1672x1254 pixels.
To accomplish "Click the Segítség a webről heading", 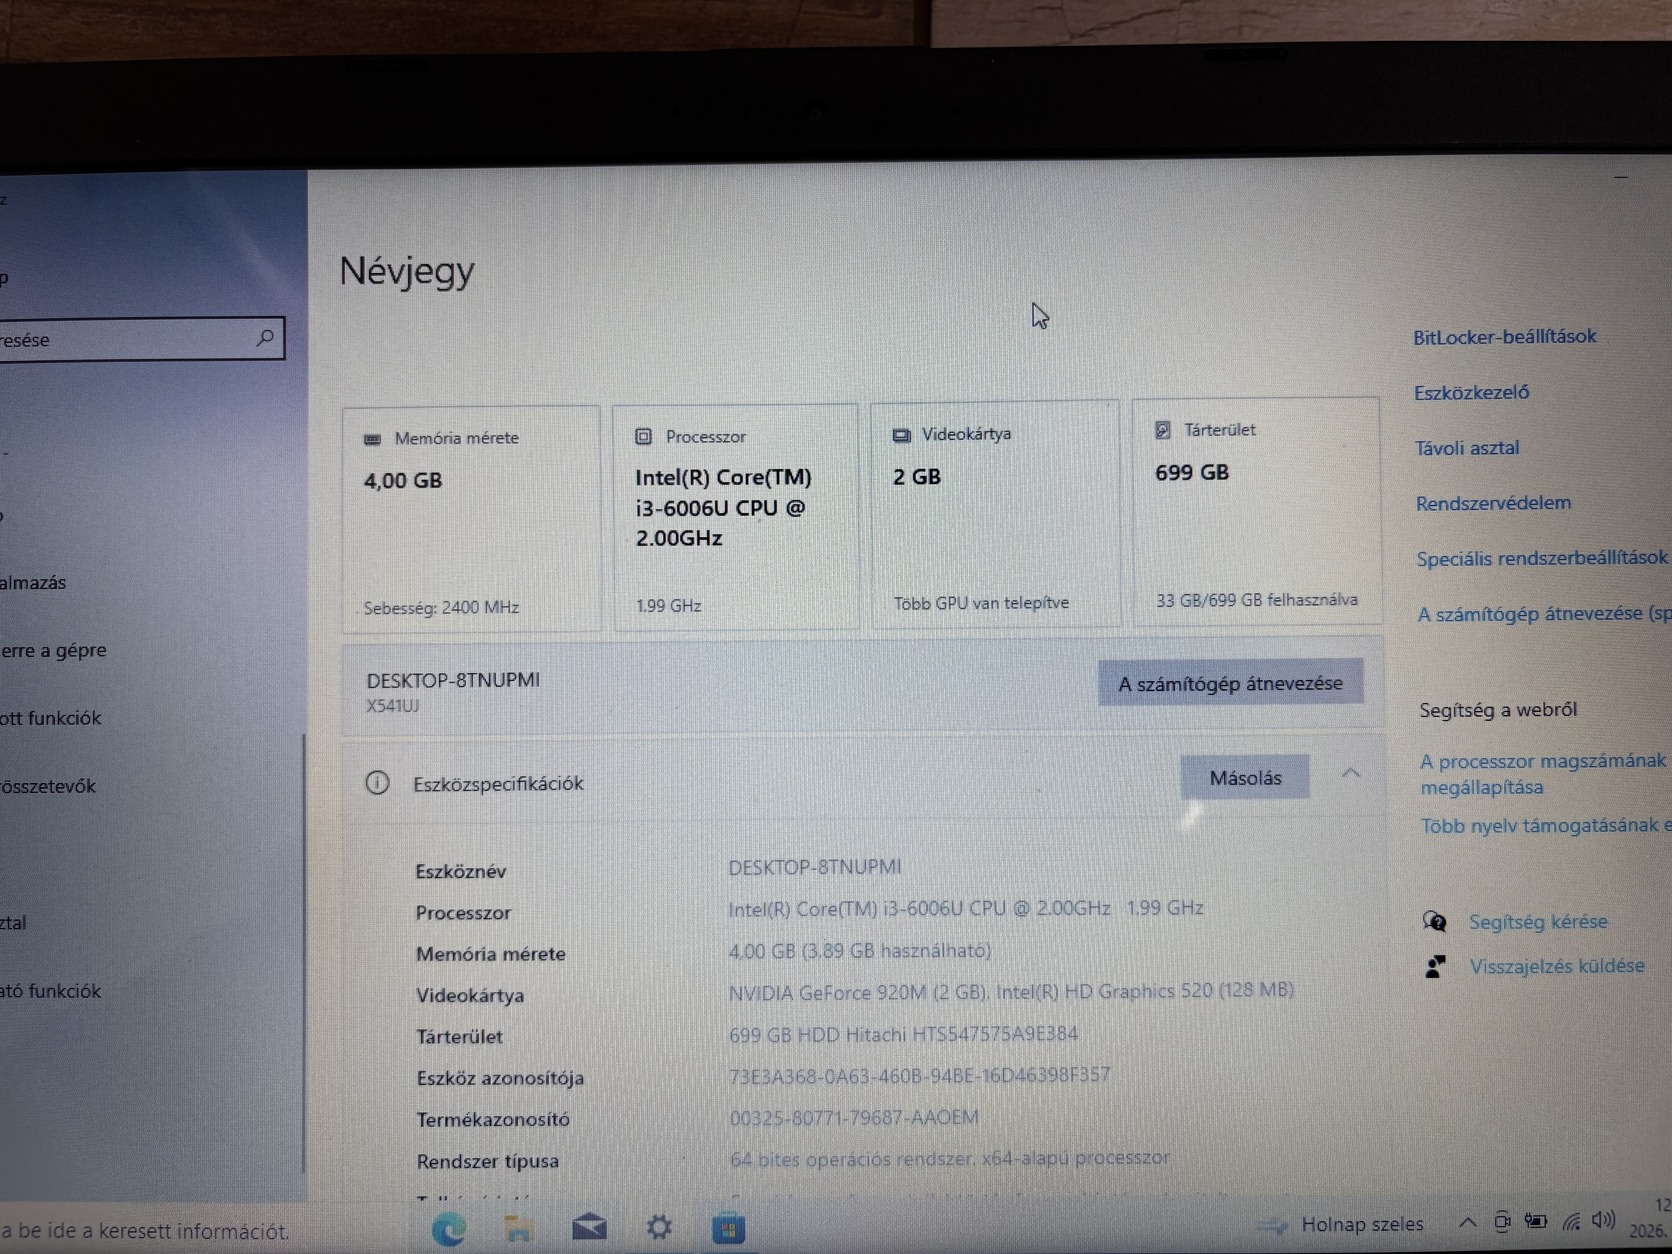I will [x=1498, y=710].
